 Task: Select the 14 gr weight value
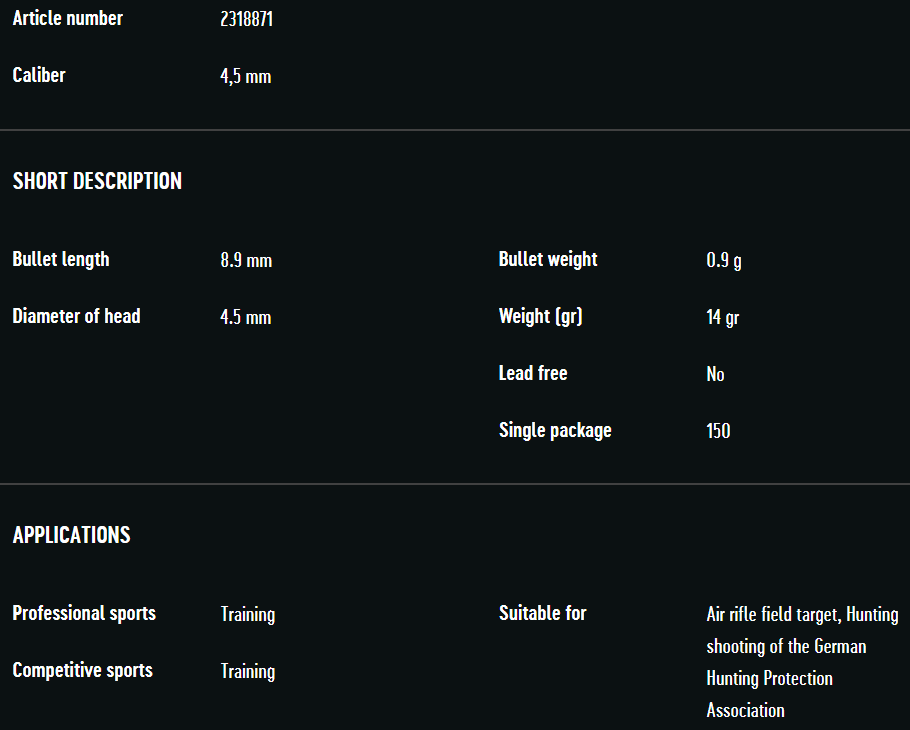point(722,318)
